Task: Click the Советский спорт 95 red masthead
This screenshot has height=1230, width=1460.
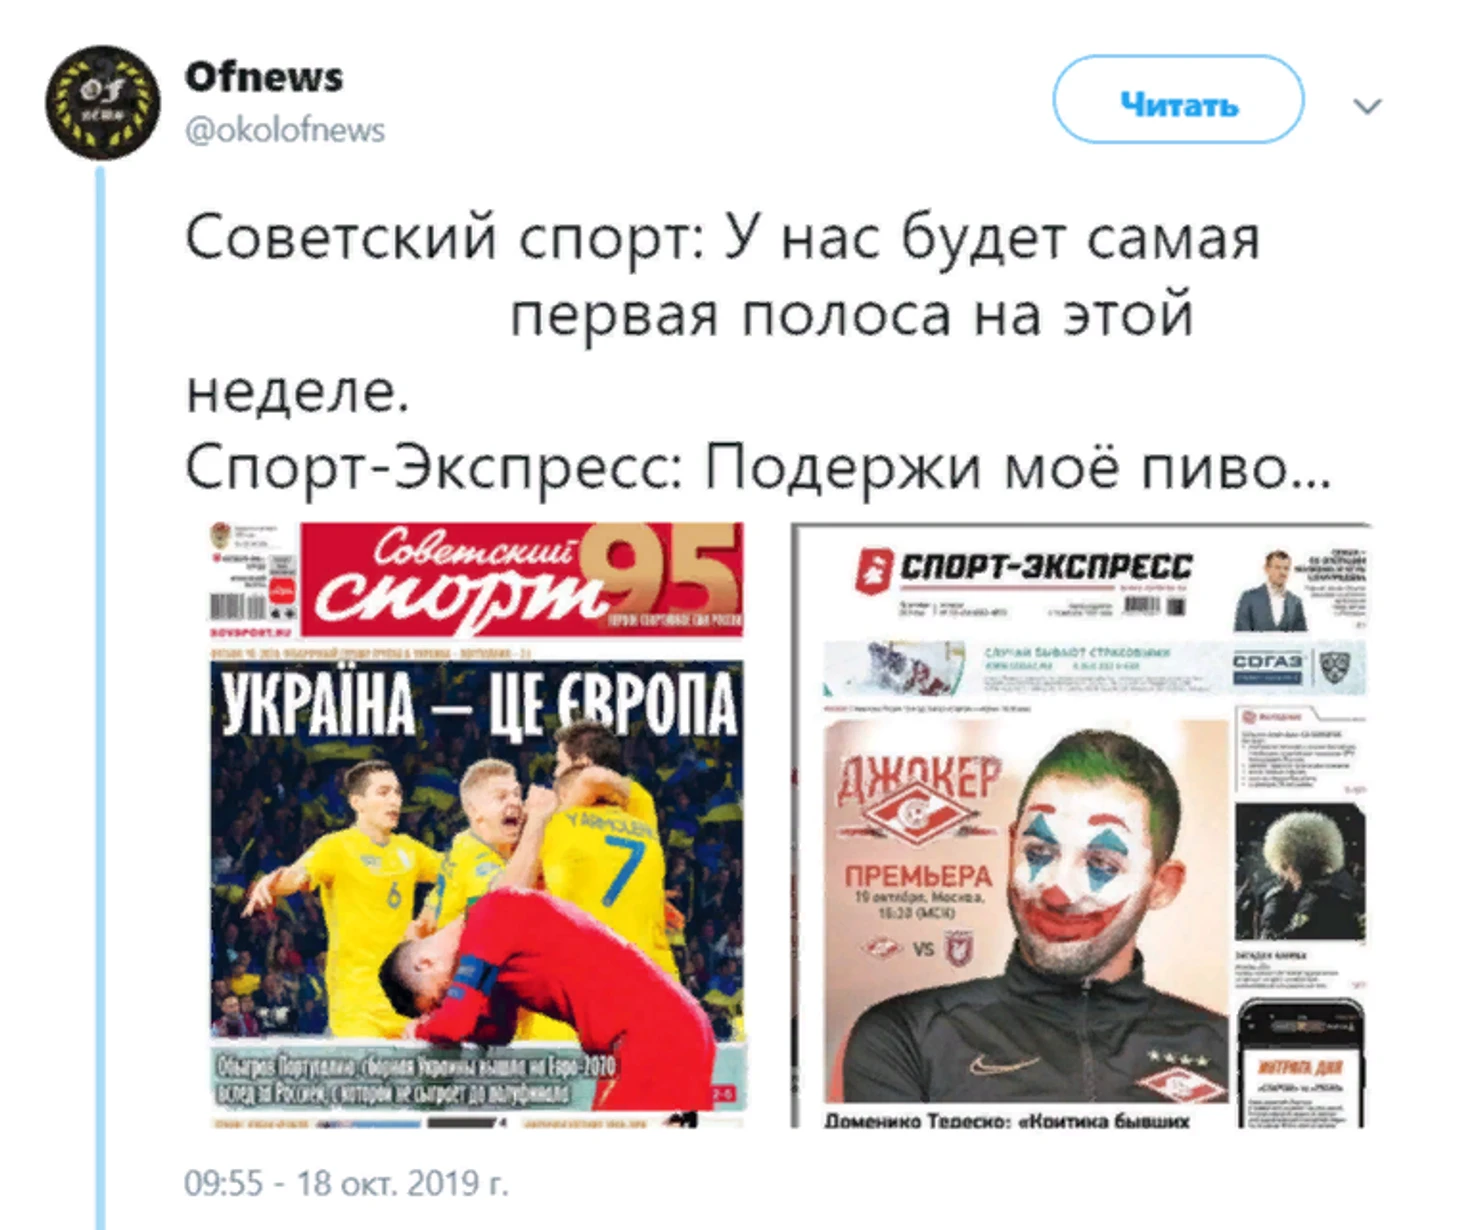Action: (x=521, y=579)
